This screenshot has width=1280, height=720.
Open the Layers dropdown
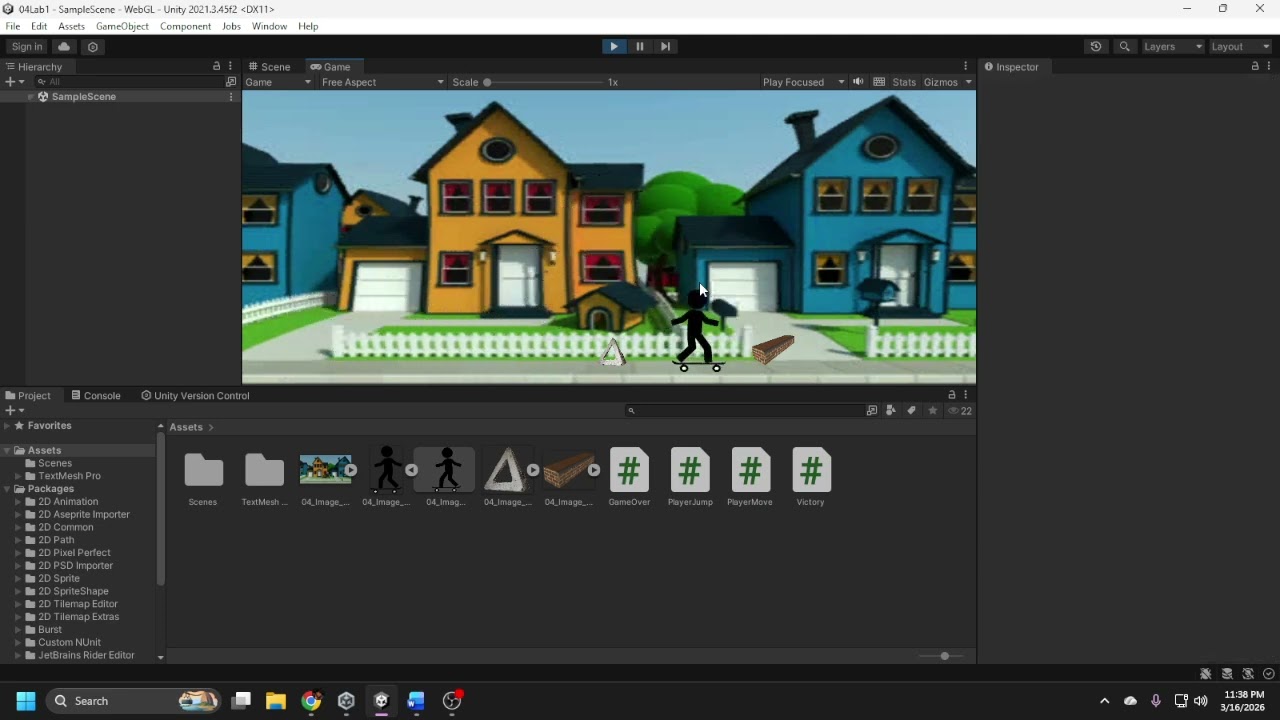[x=1173, y=46]
